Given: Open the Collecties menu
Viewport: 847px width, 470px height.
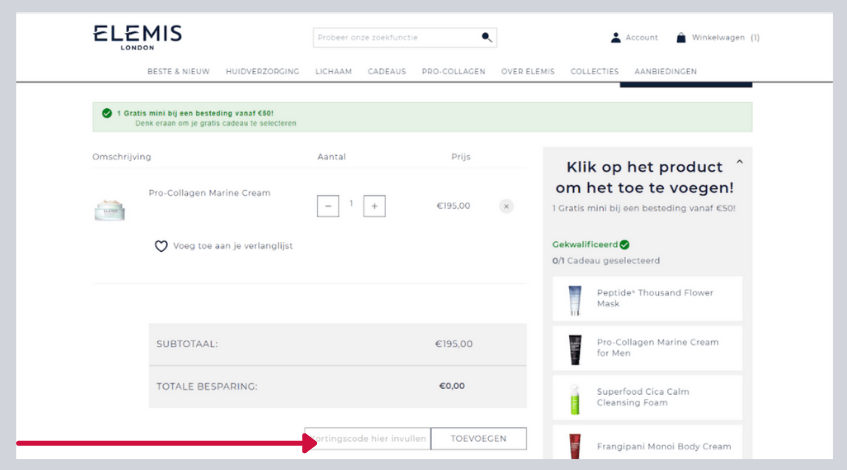Looking at the screenshot, I should (595, 71).
